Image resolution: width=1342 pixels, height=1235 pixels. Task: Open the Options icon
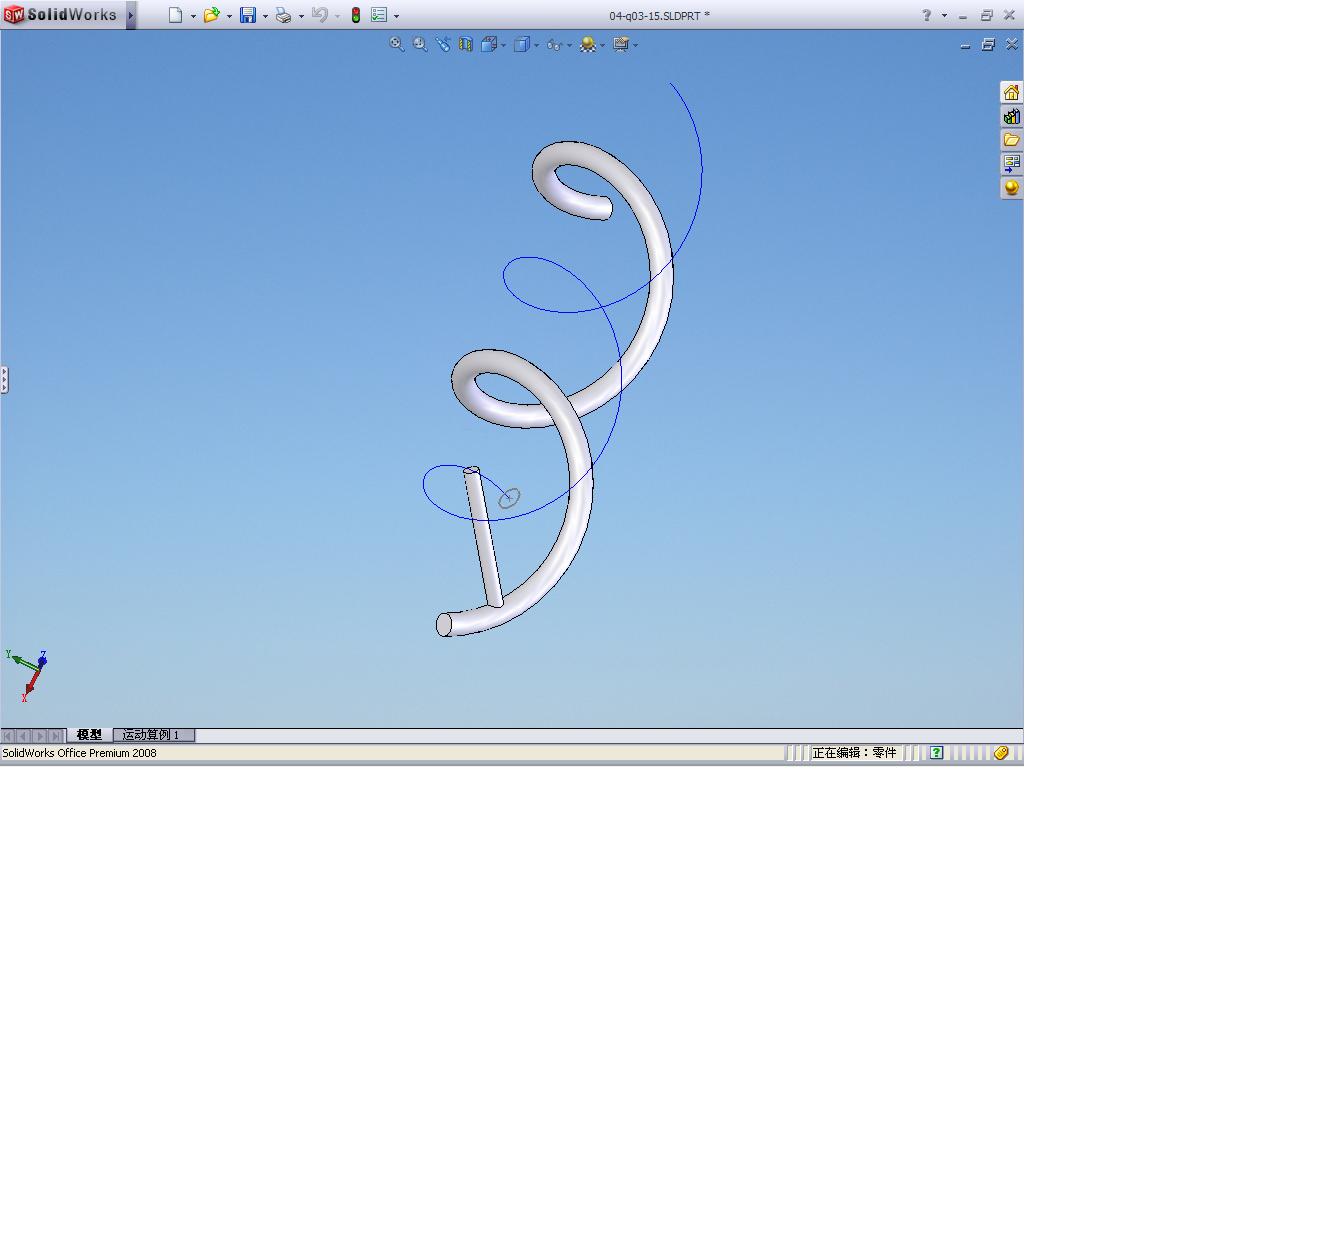click(379, 15)
